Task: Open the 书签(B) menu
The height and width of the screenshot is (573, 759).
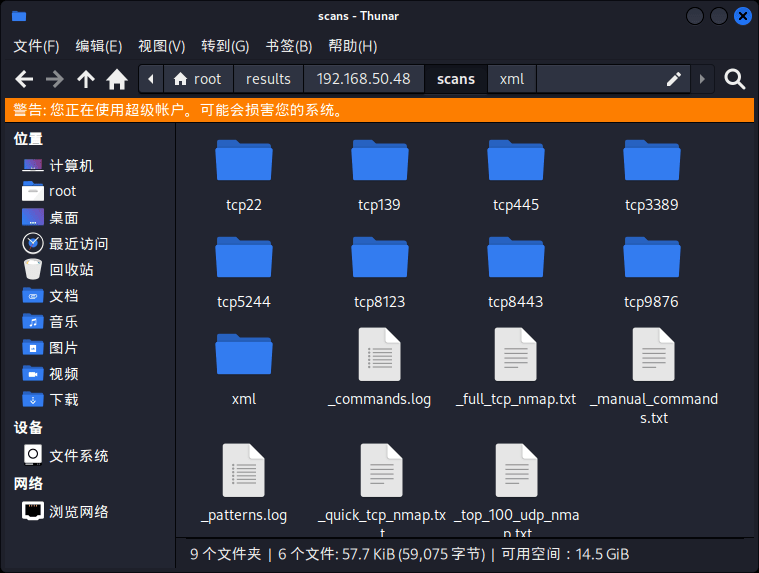Action: tap(289, 46)
